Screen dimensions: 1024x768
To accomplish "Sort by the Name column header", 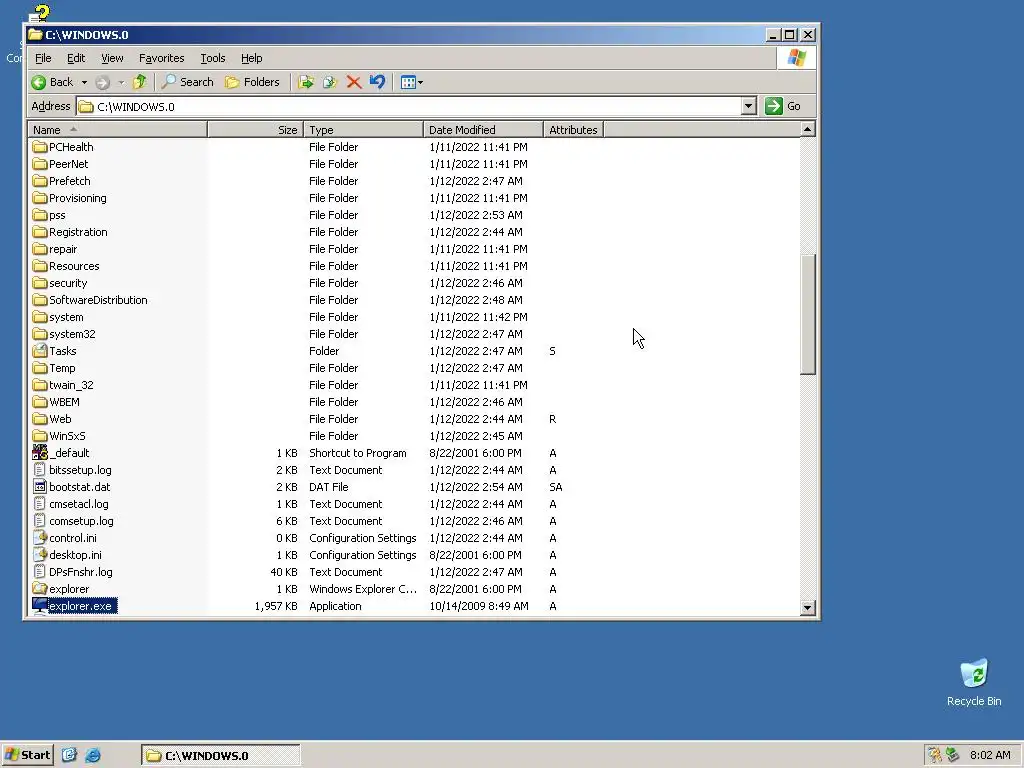I will (118, 130).
